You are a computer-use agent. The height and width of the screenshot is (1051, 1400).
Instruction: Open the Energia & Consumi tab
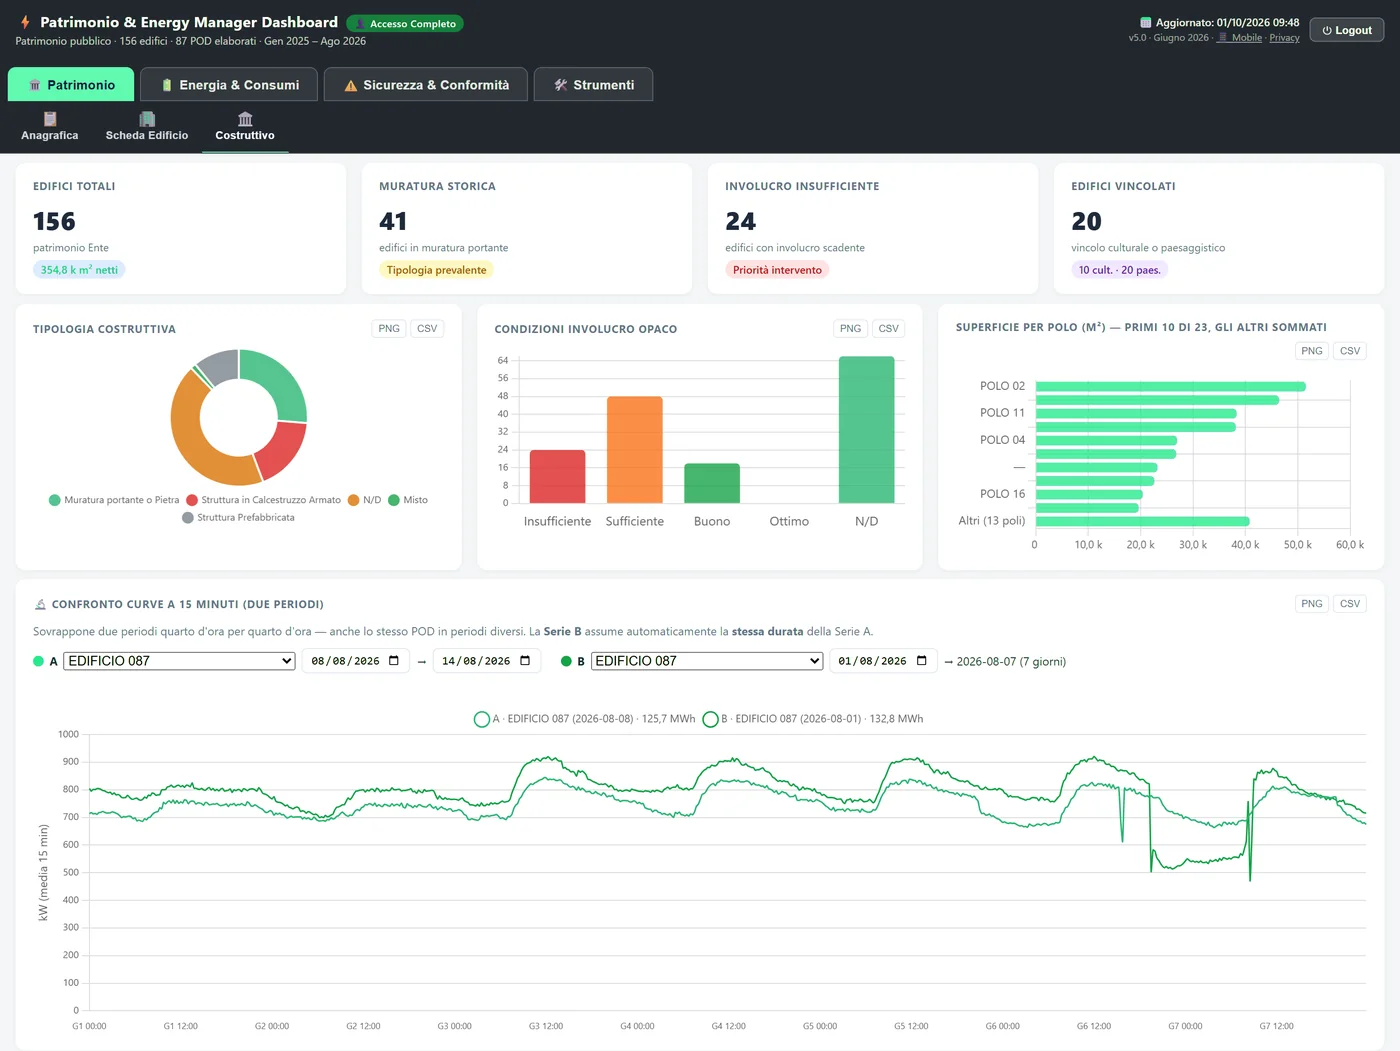229,85
